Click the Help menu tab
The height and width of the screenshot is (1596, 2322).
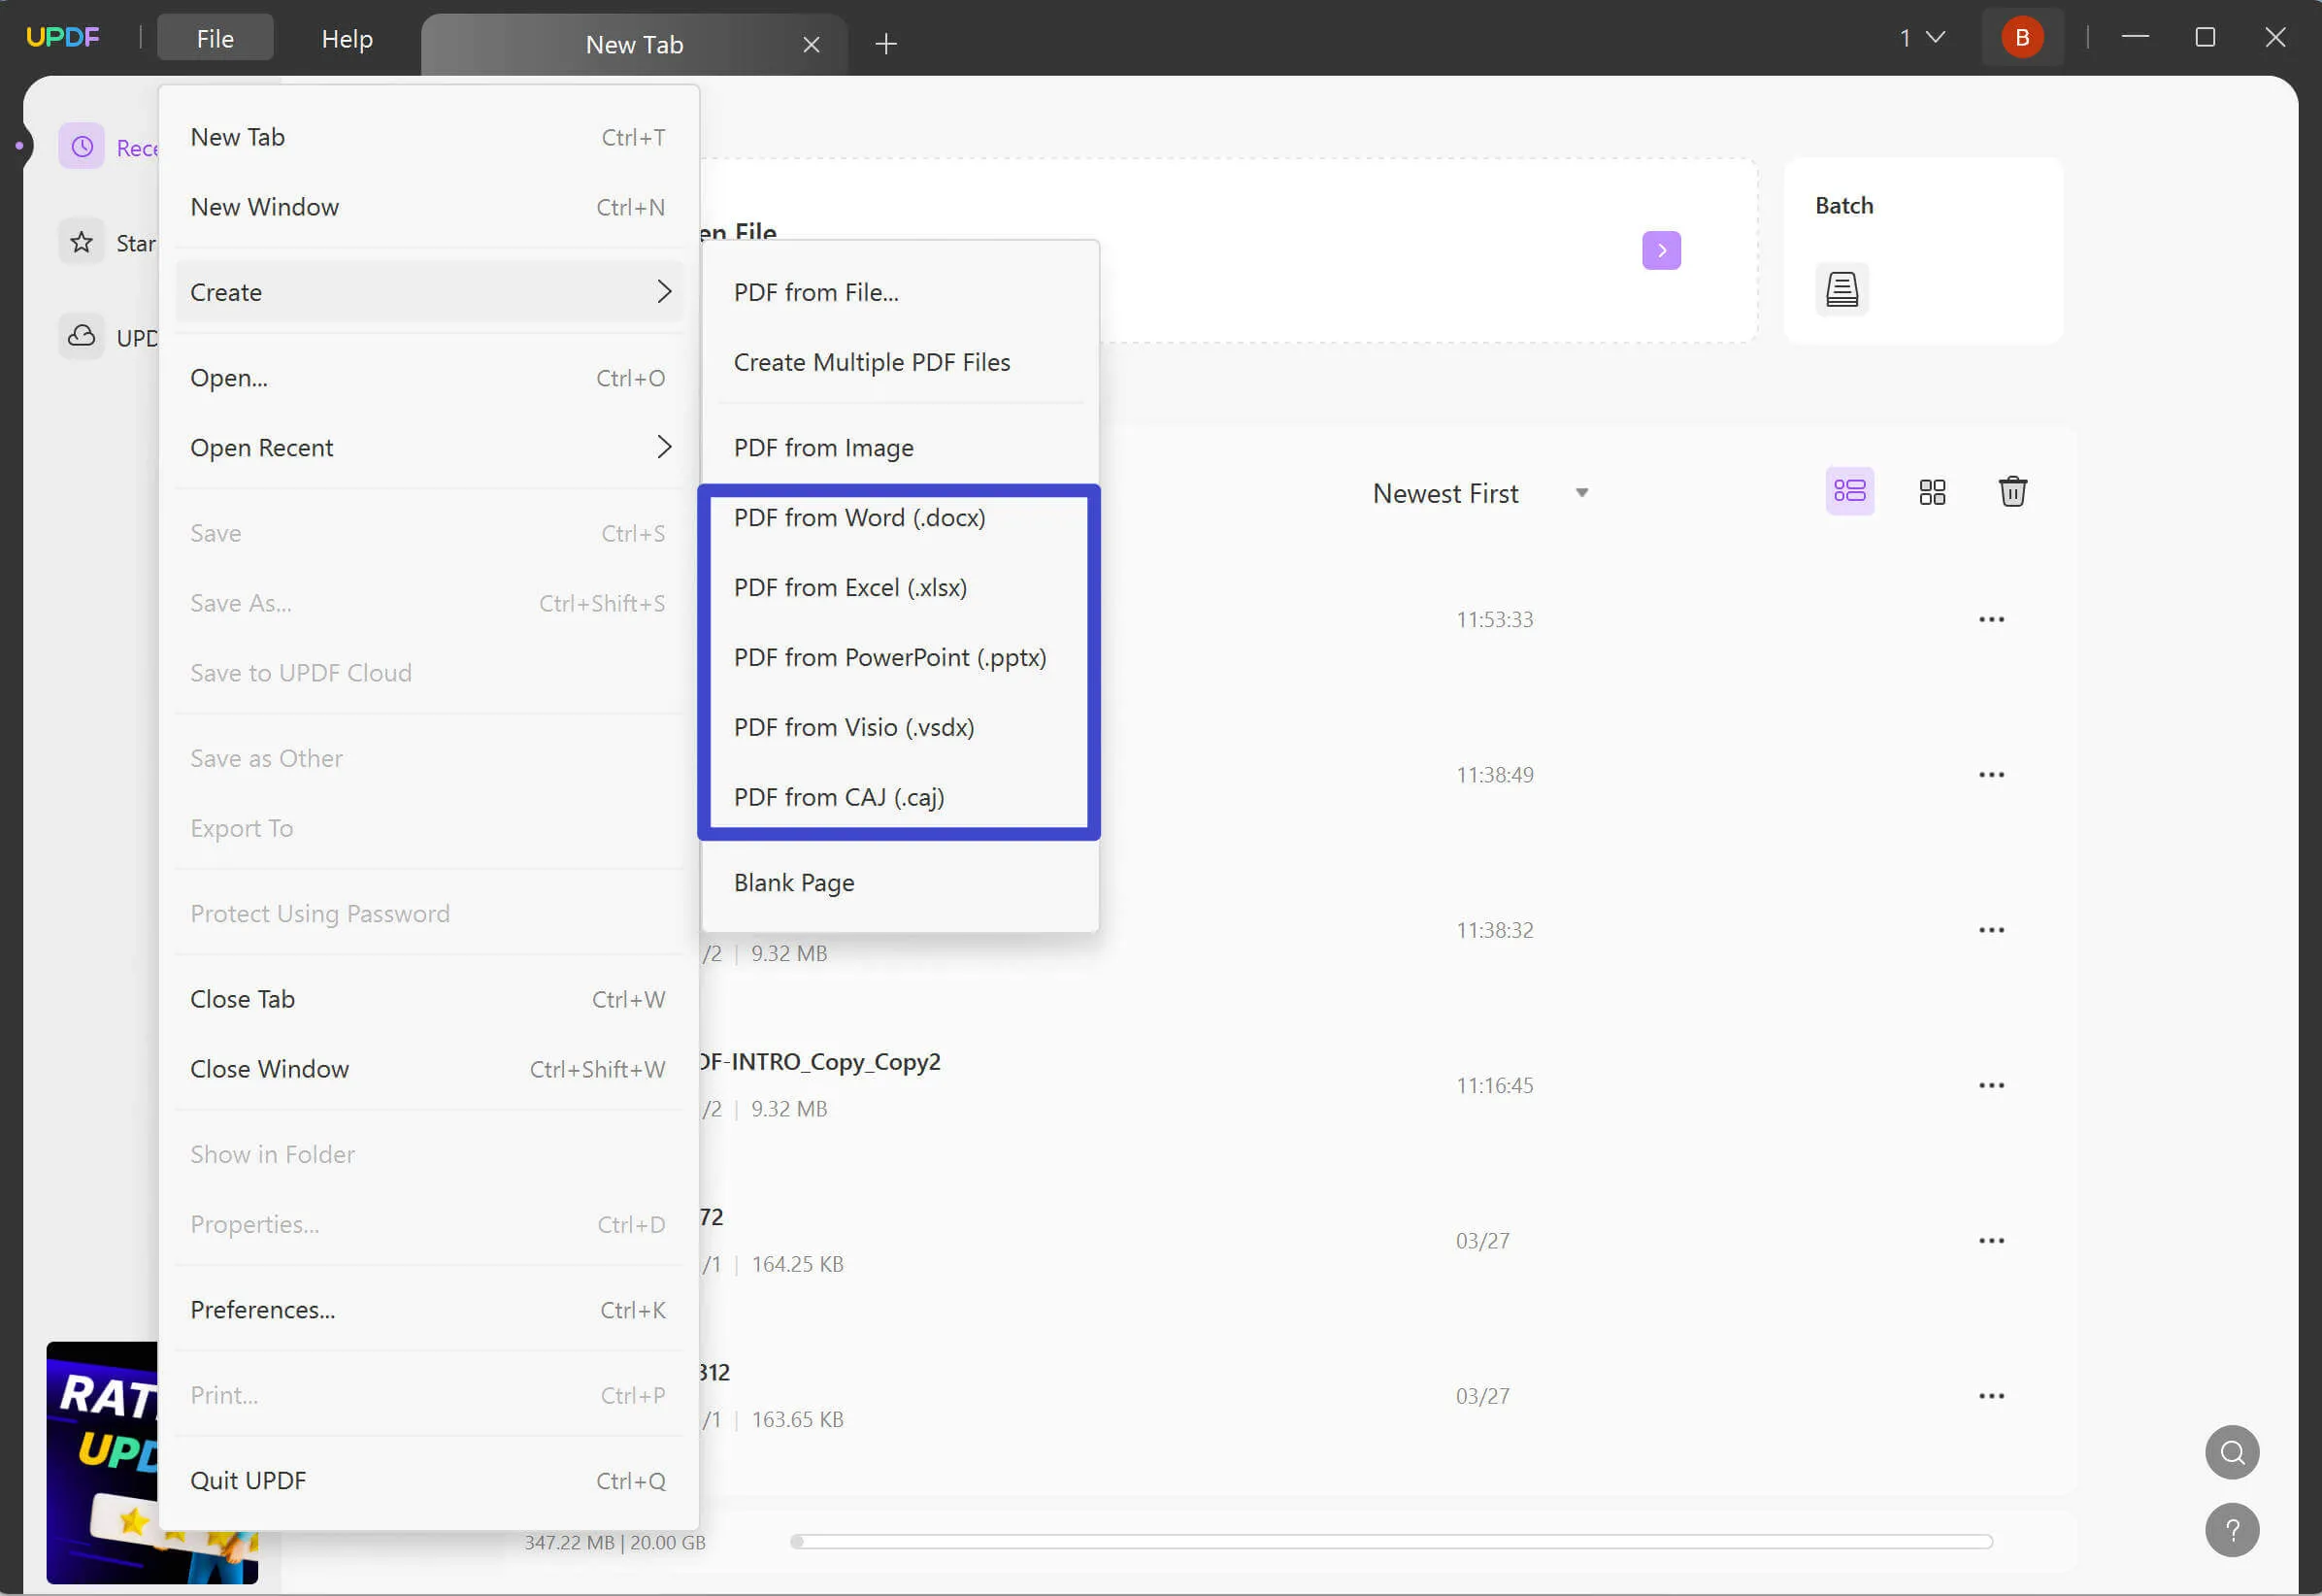click(346, 39)
